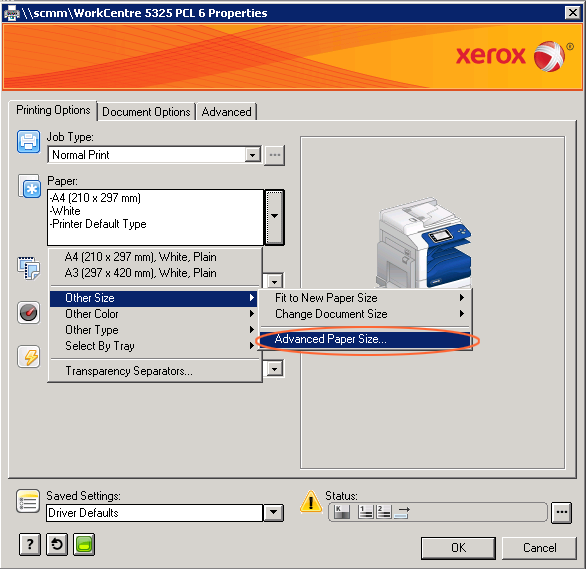The image size is (586, 569).
Task: Click the Normal Print field
Action: pyautogui.click(x=146, y=155)
